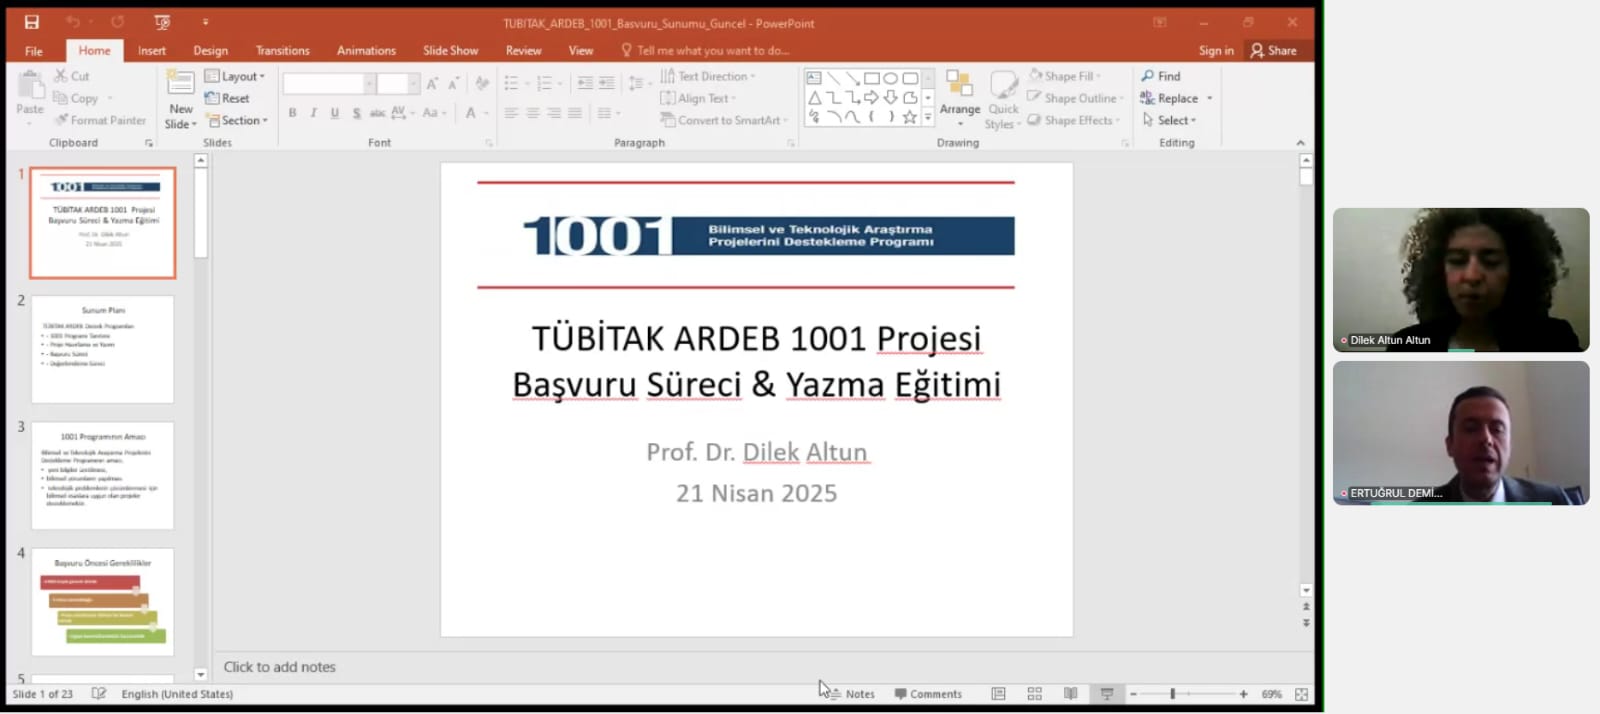Select slide 2 Sunum Planı thumbnail
This screenshot has height=714, width=1600.
102,349
